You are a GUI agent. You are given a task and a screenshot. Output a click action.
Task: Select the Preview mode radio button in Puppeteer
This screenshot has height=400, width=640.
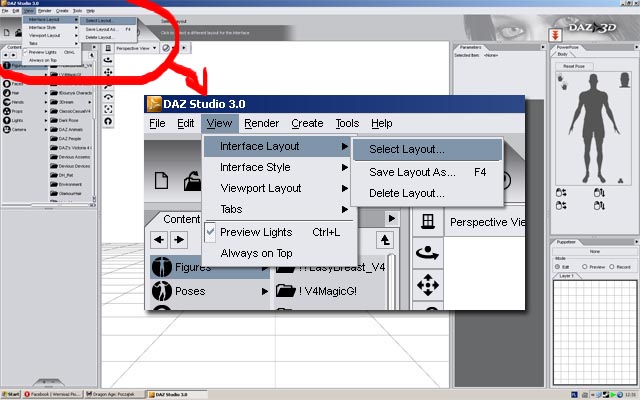click(584, 267)
